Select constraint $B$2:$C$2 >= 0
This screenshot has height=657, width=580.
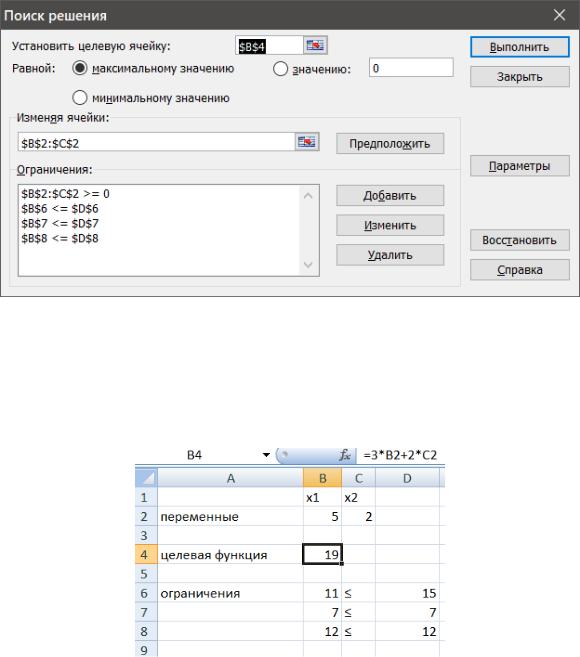(65, 194)
